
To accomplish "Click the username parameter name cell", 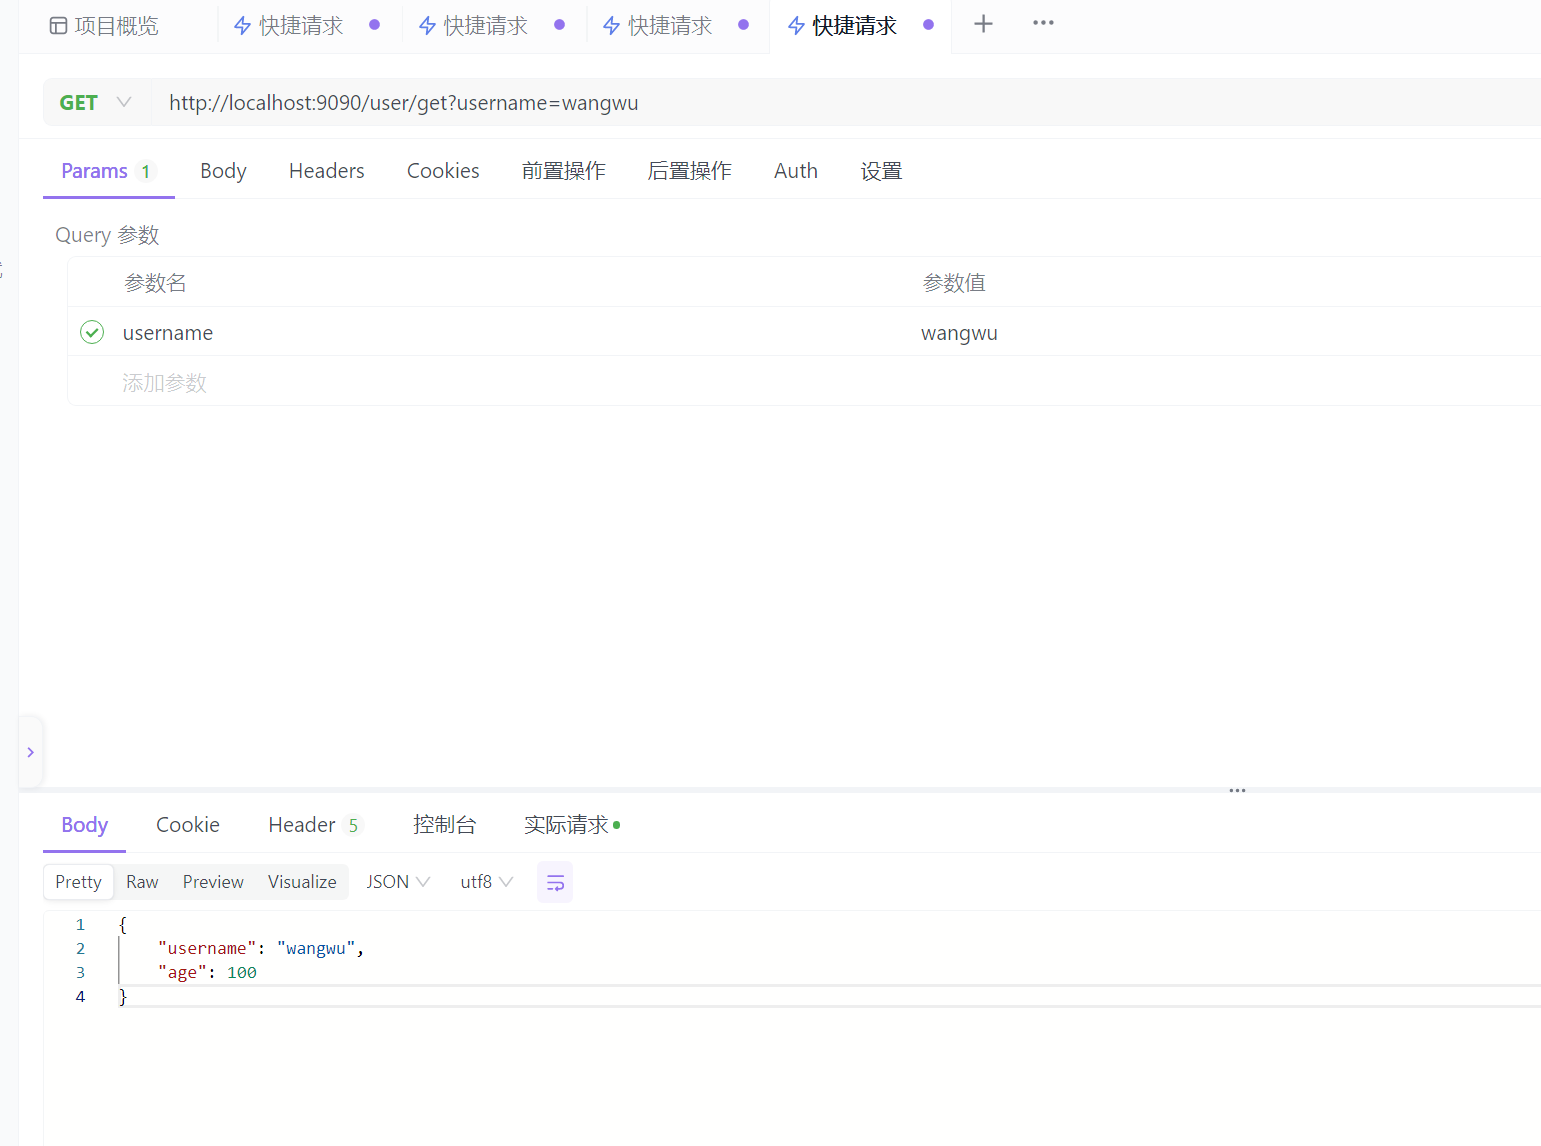I will [x=168, y=333].
